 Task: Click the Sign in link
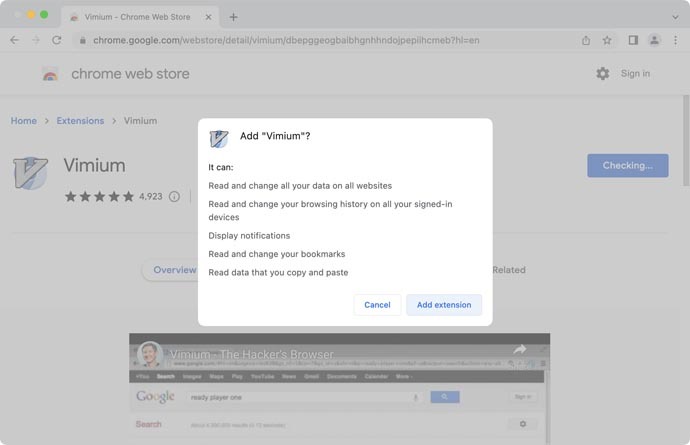635,74
